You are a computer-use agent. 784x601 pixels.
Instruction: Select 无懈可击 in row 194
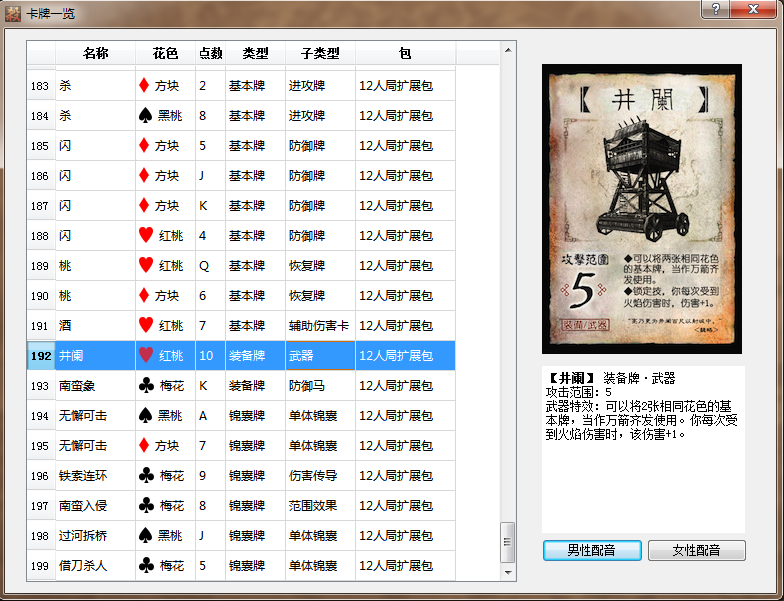pyautogui.click(x=83, y=416)
